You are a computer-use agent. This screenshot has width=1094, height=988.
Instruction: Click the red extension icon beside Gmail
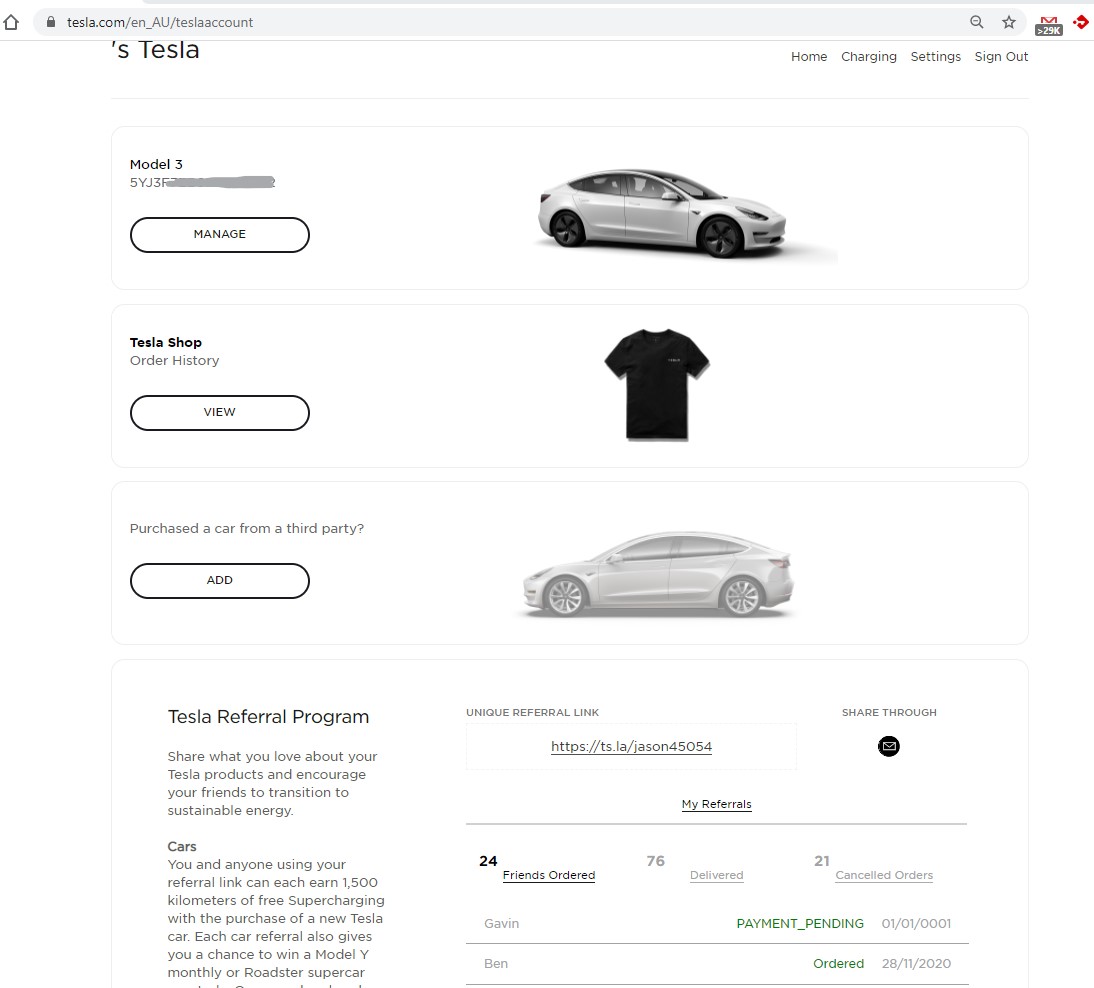pos(1081,22)
